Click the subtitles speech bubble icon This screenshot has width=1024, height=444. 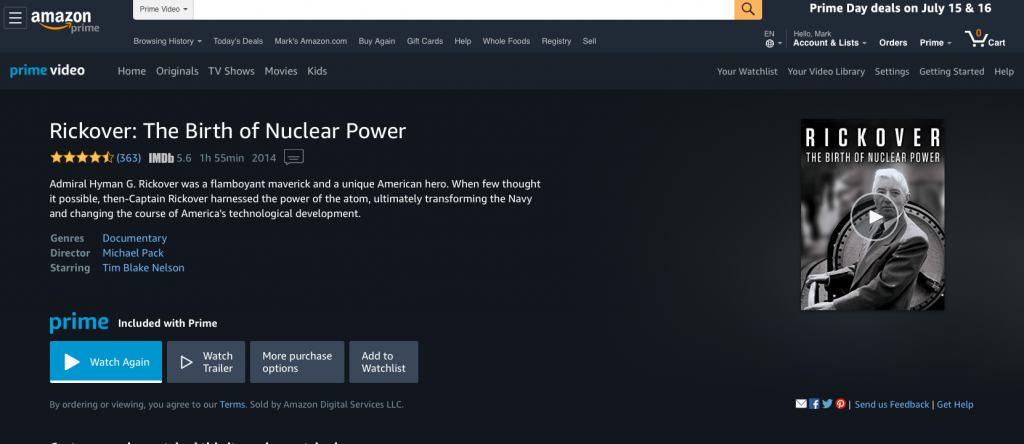click(294, 157)
